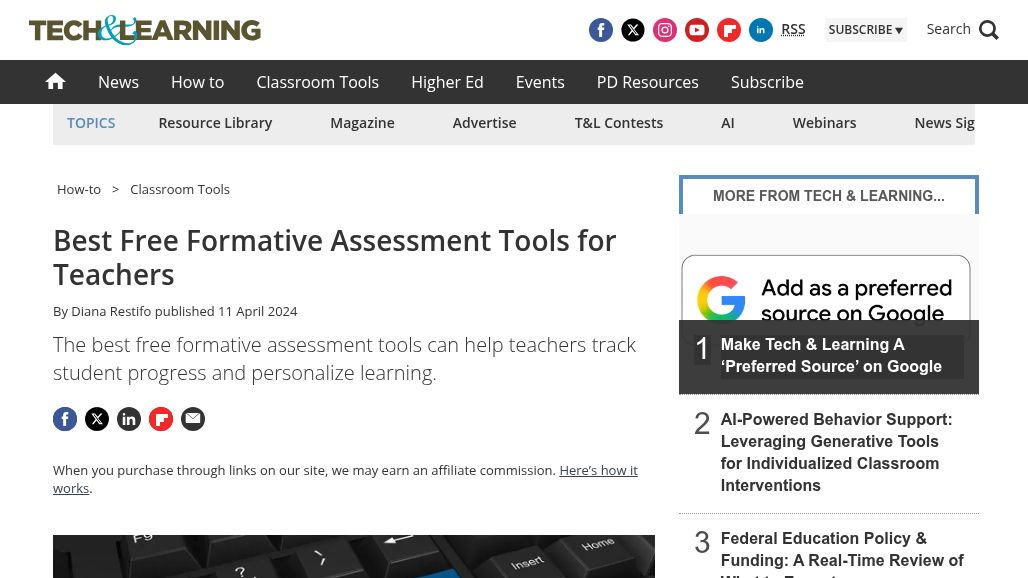Go to homepage via house icon
This screenshot has height=578, width=1028.
click(55, 81)
